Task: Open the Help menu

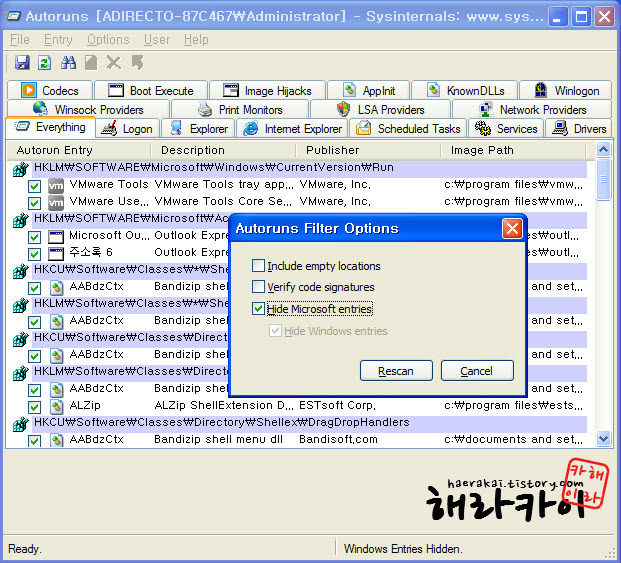Action: [196, 40]
